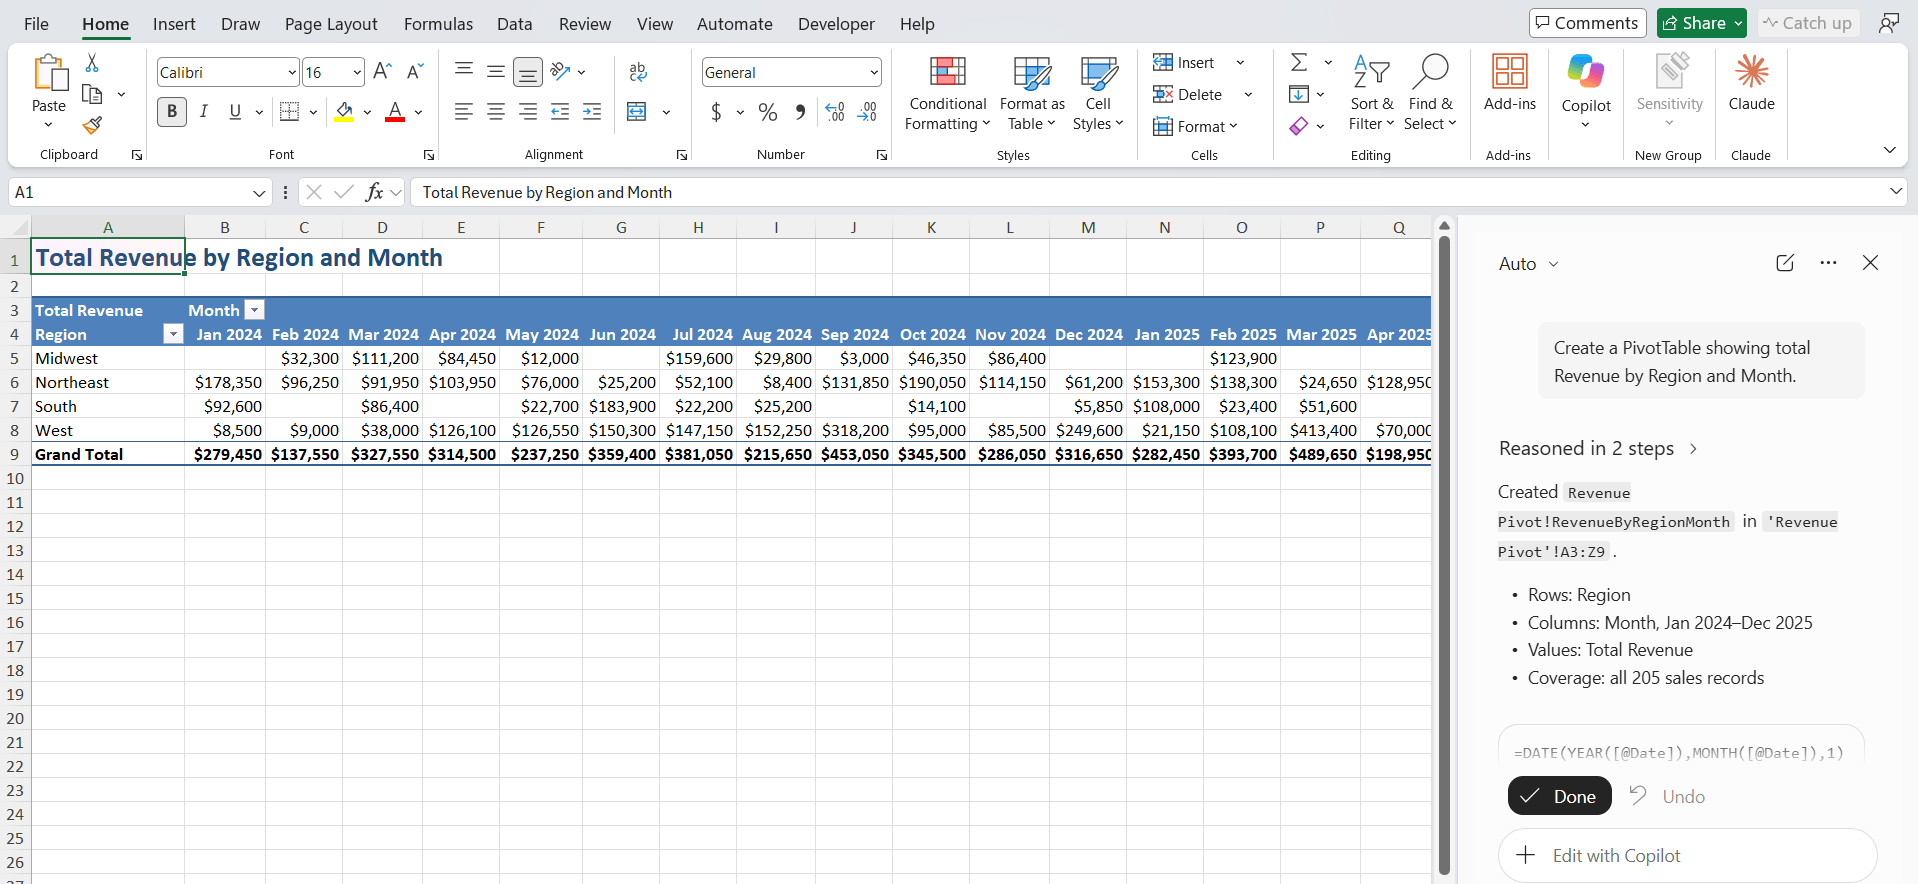
Task: Open the font size dropdown
Action: pyautogui.click(x=357, y=72)
